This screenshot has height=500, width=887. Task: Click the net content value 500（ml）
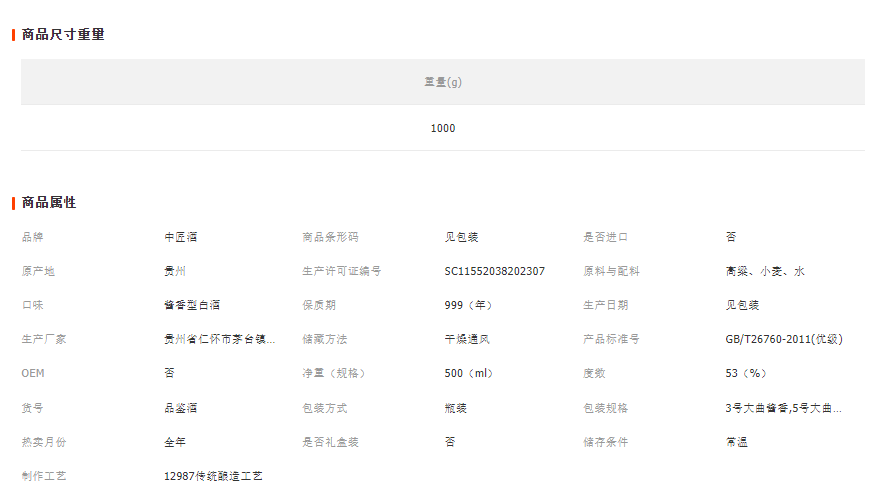tap(469, 373)
